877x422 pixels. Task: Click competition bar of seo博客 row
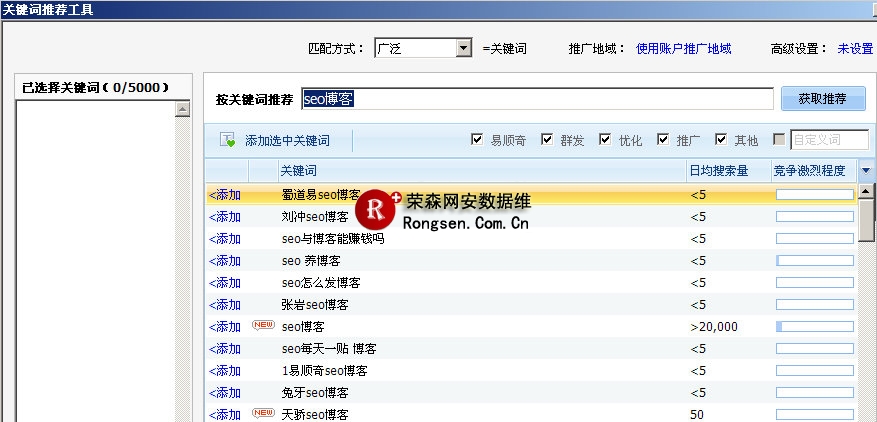814,327
